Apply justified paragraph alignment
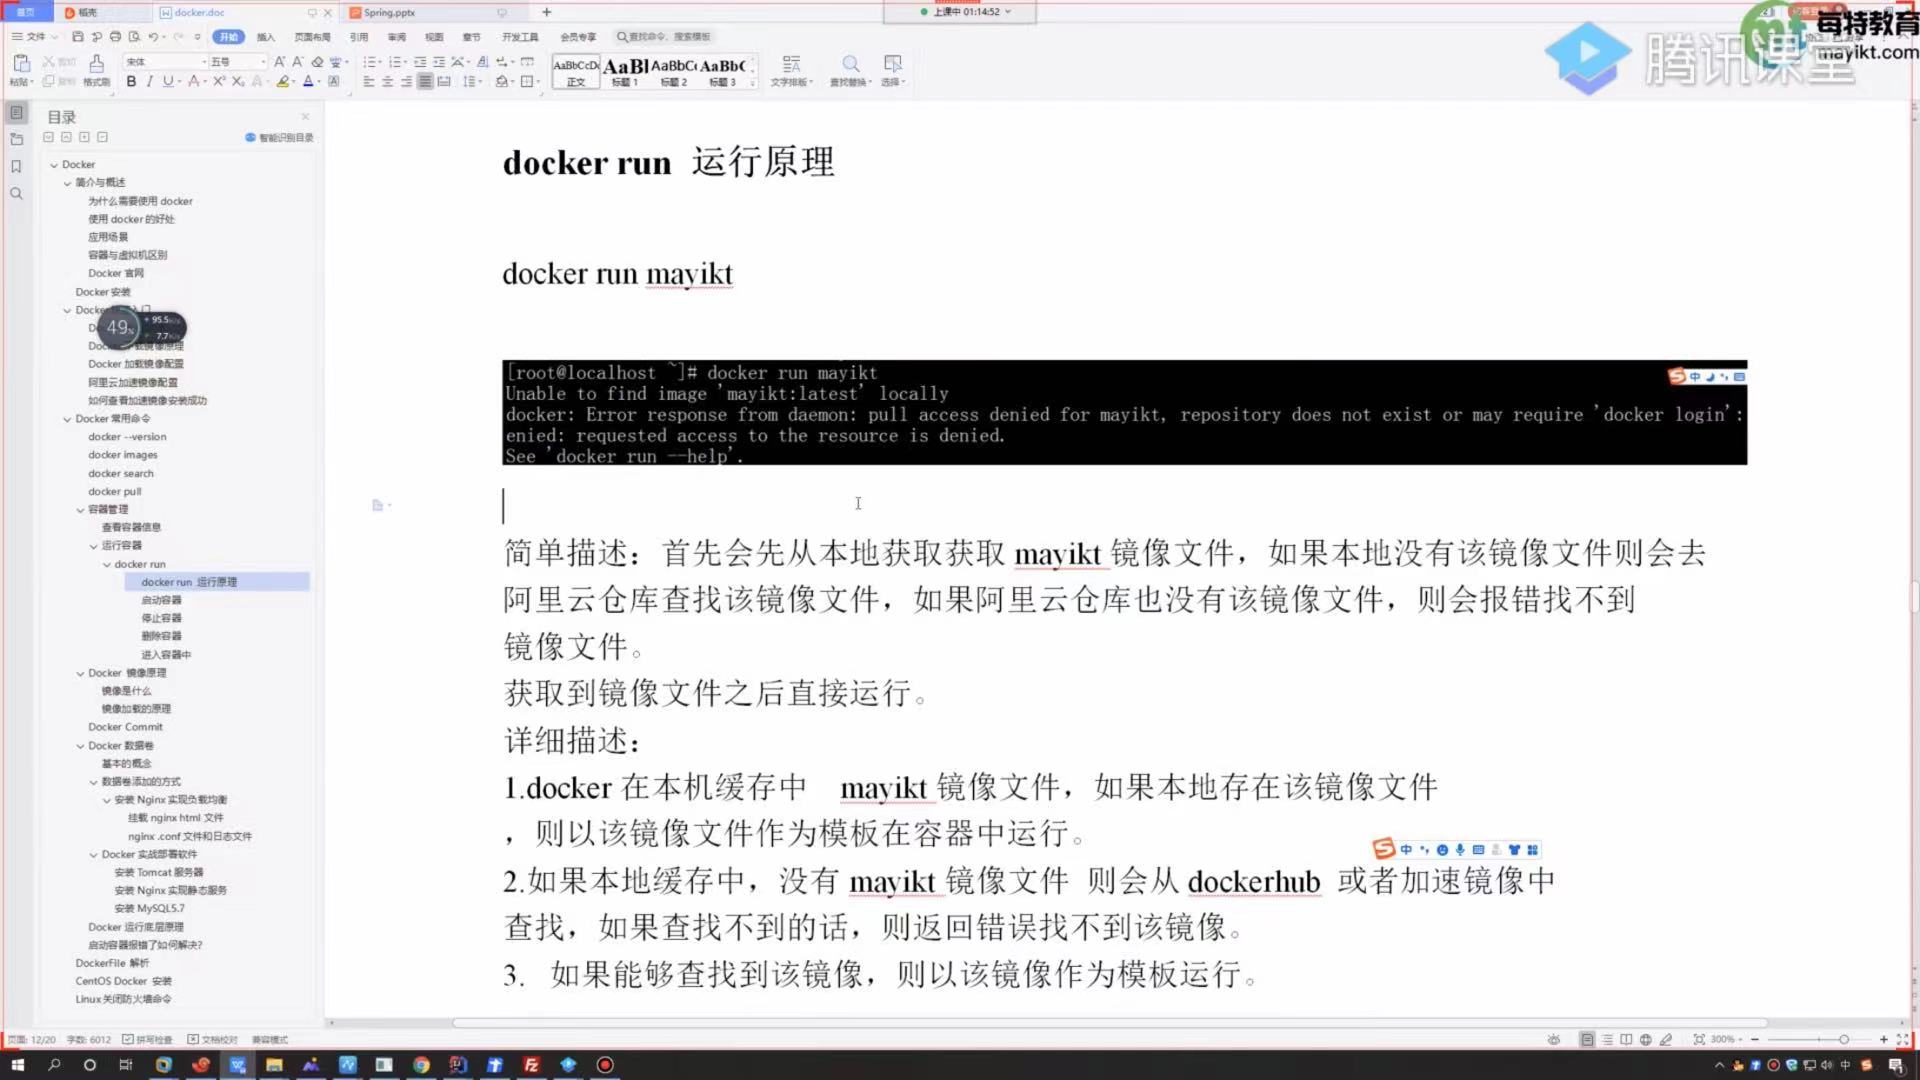 (425, 82)
